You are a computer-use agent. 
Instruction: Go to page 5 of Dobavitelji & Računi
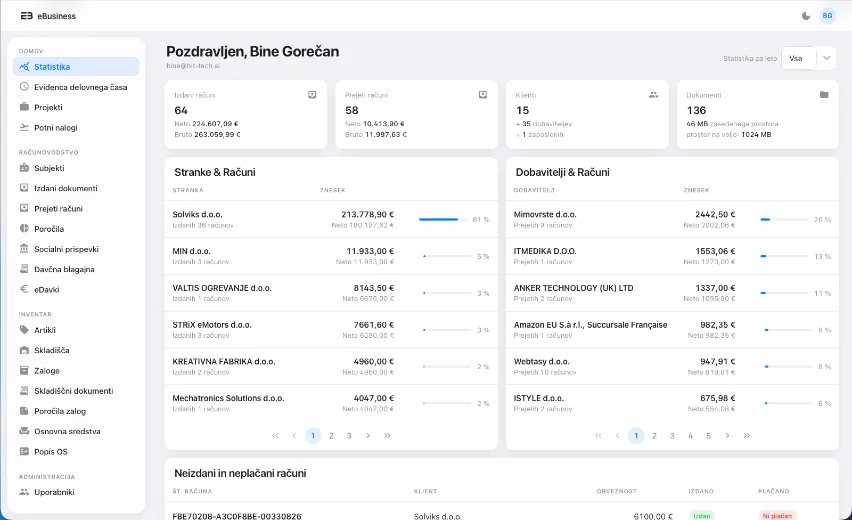click(x=709, y=436)
